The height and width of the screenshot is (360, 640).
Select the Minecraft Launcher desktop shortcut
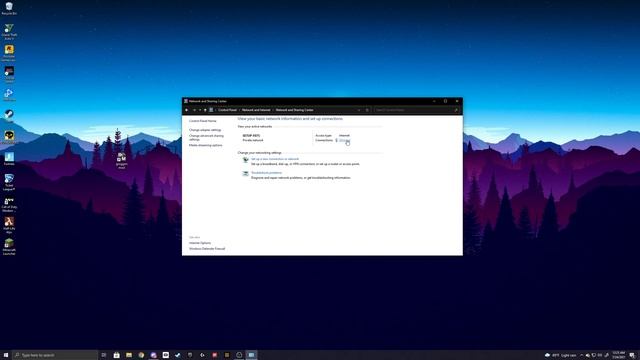[9, 247]
